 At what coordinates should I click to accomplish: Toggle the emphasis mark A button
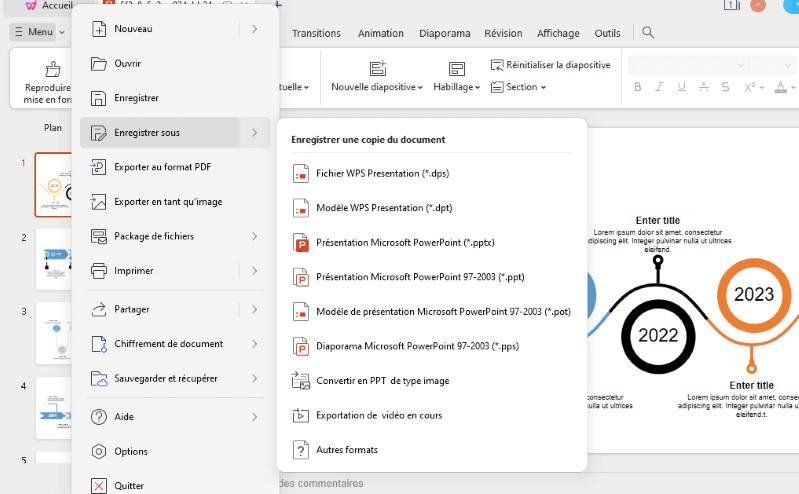[x=704, y=87]
